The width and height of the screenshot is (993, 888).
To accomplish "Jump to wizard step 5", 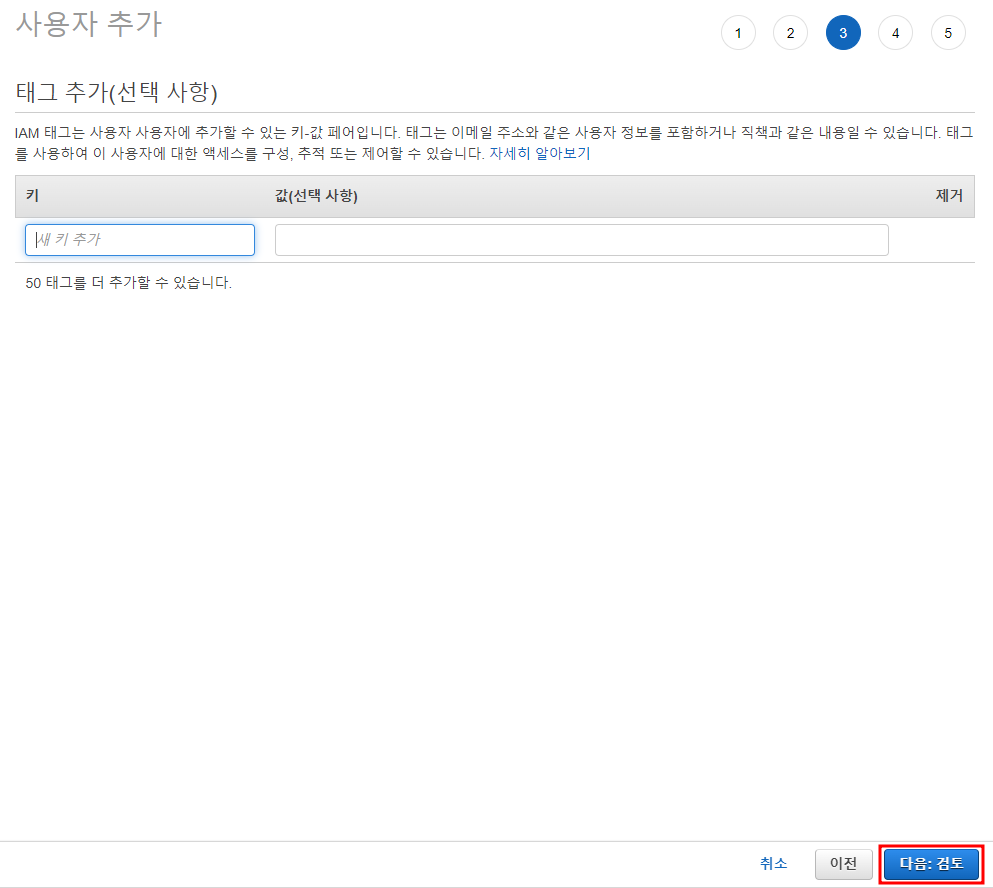I will 948,33.
